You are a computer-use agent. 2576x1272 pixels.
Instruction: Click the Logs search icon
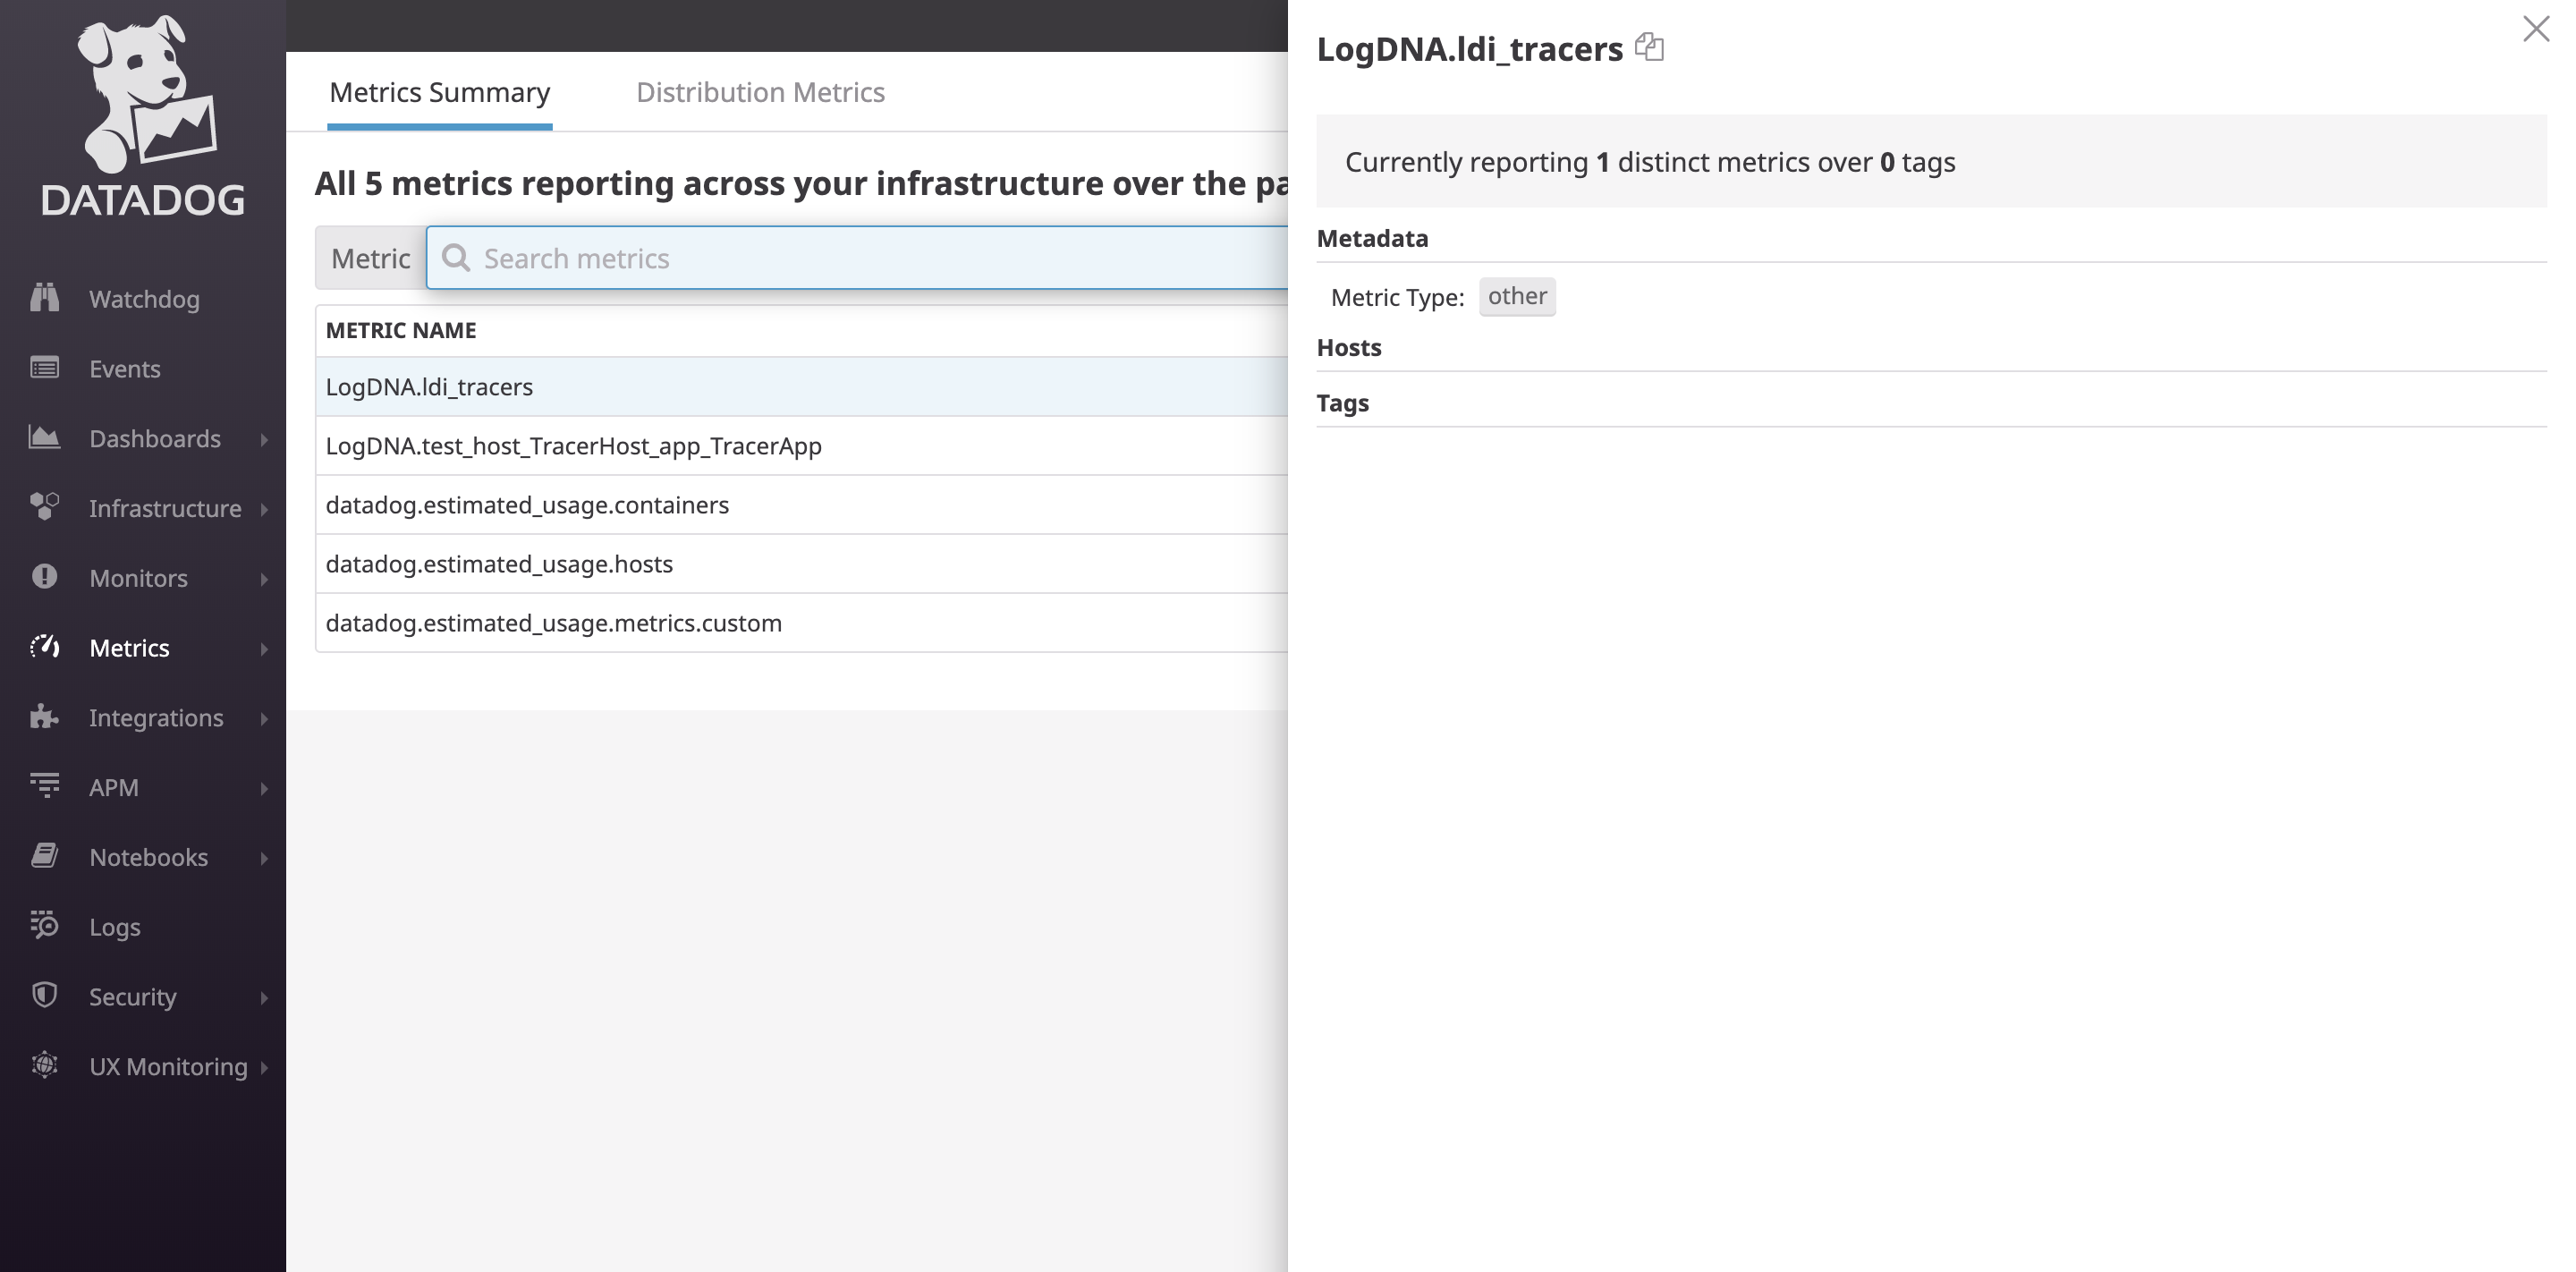click(44, 926)
